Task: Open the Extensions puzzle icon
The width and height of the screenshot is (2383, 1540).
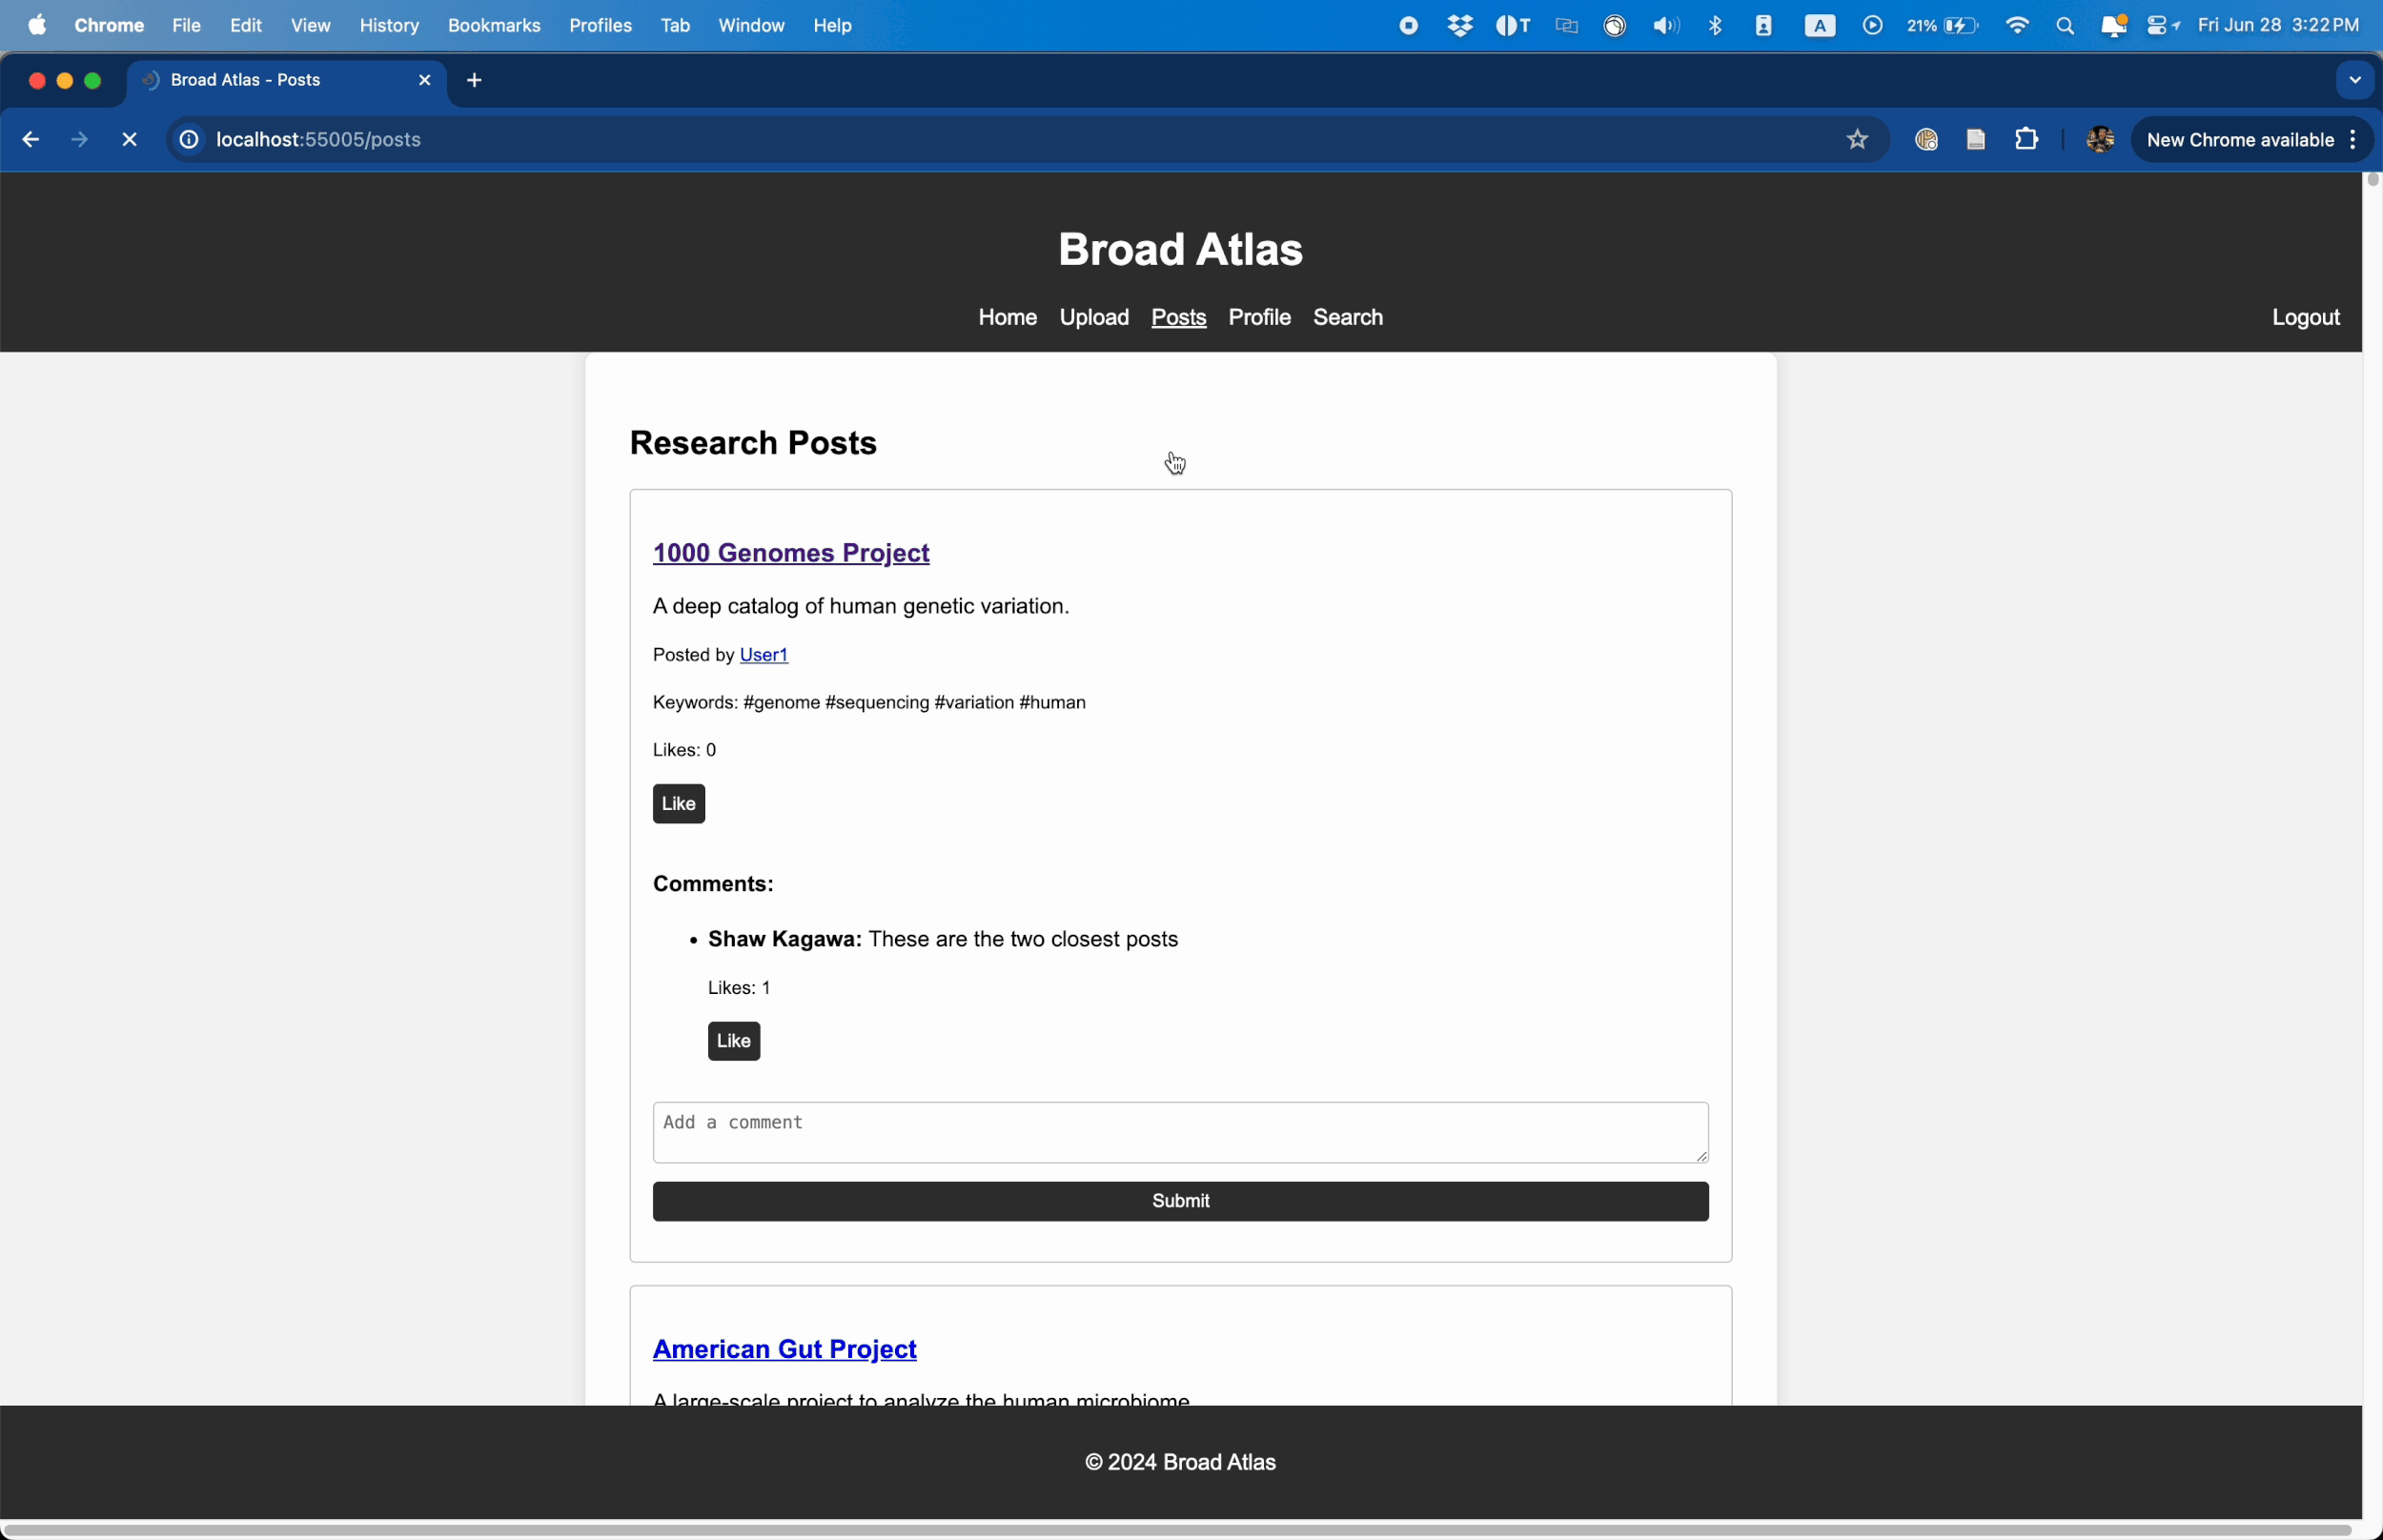Action: 2026,140
